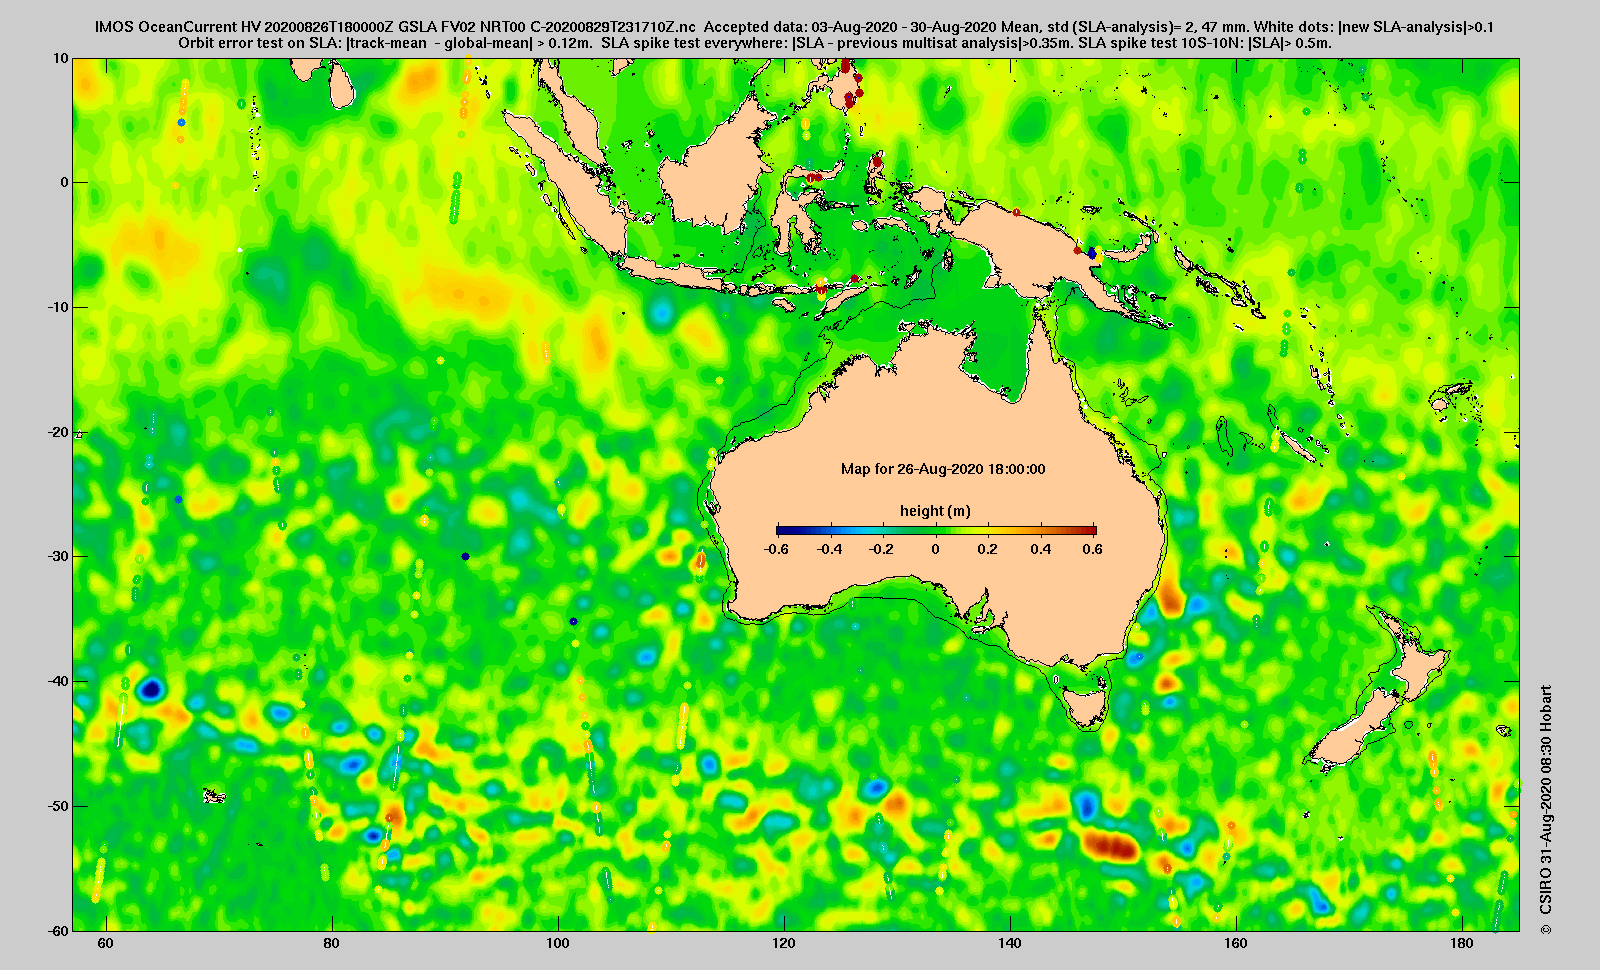Click the 'CSIRO 31-Aug-2020 08:30 Hobart' credit

1547,810
